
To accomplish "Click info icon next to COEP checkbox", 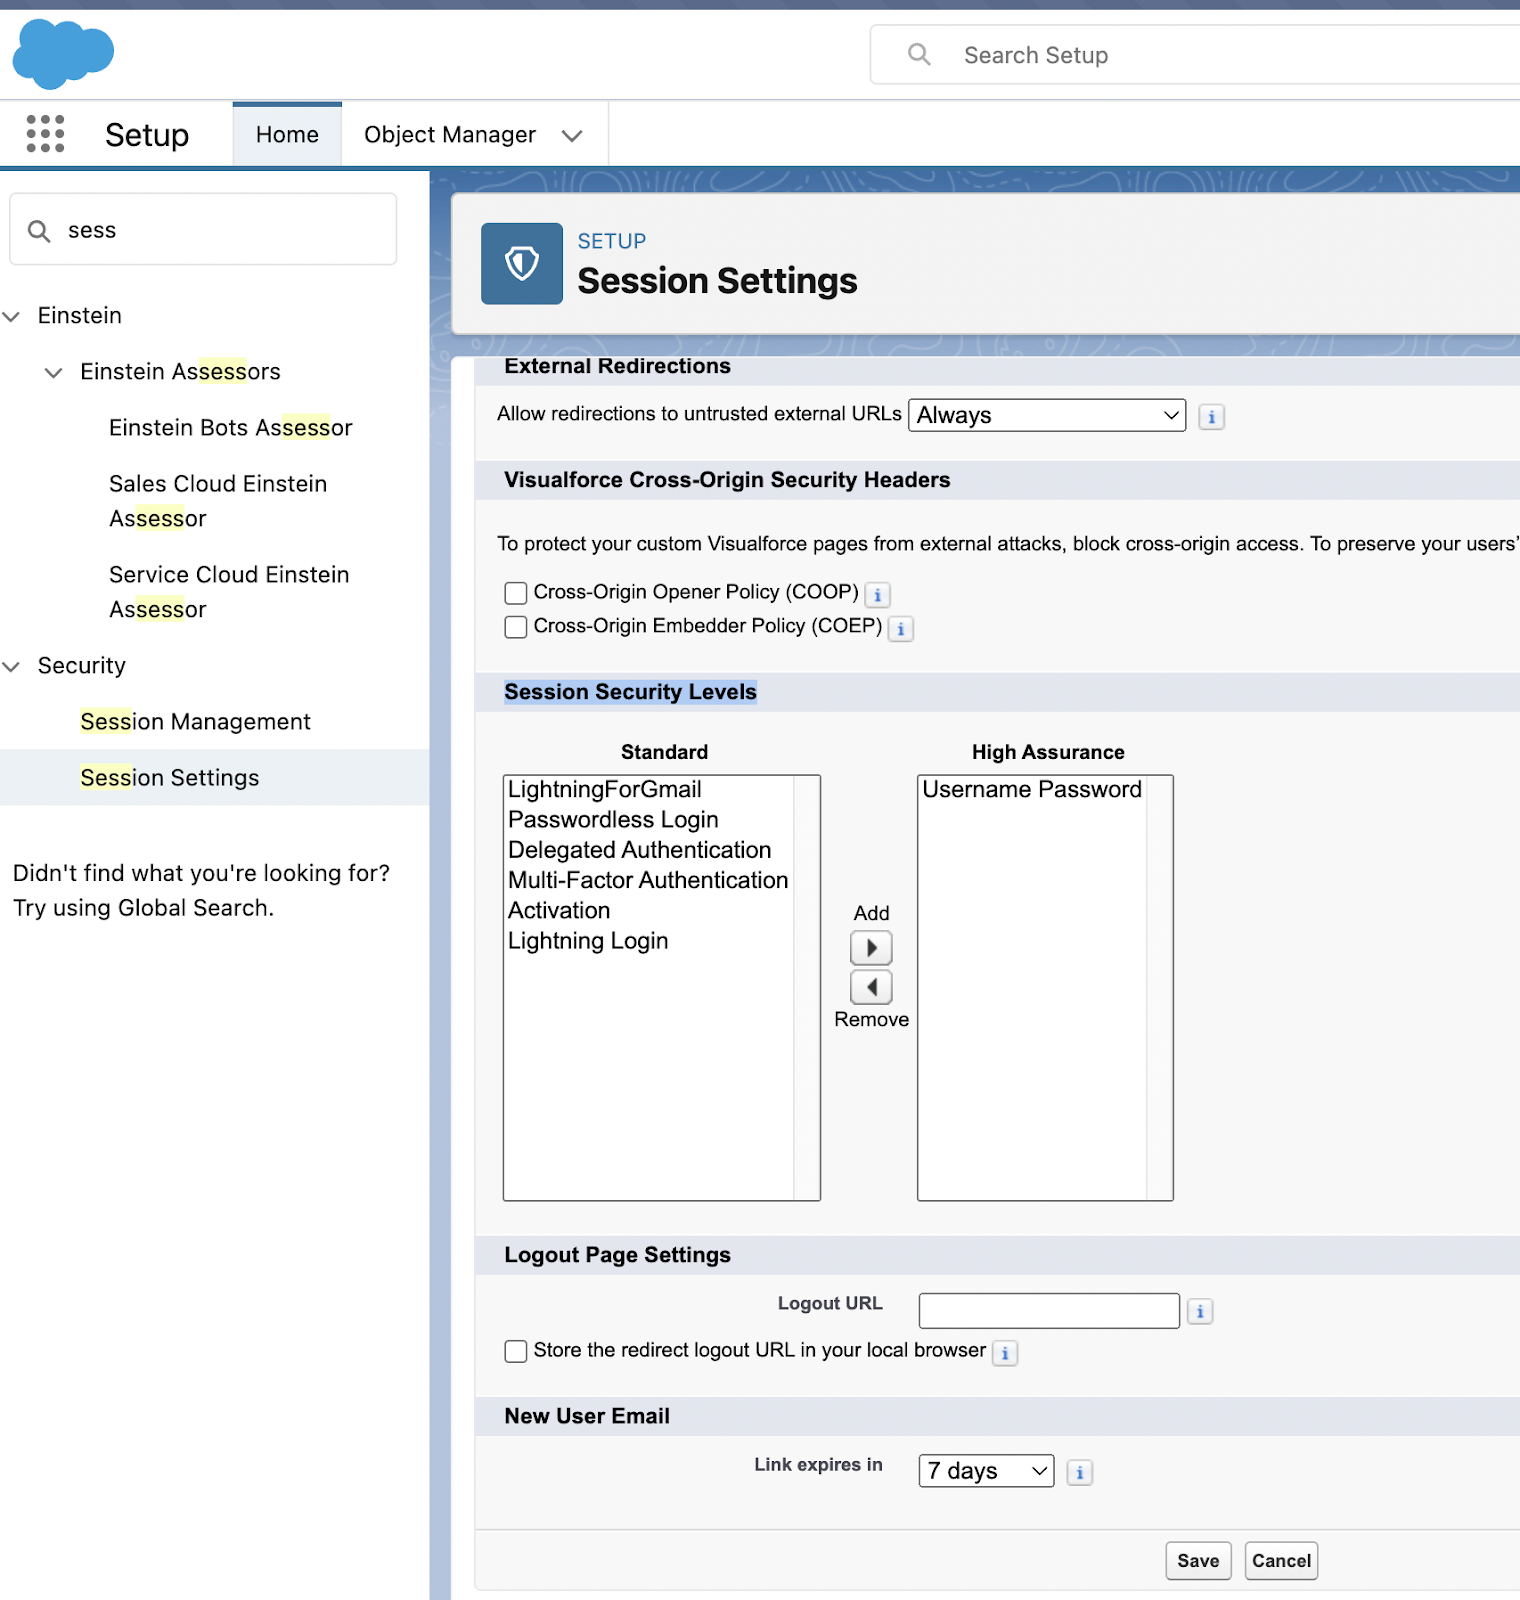I will 901,629.
